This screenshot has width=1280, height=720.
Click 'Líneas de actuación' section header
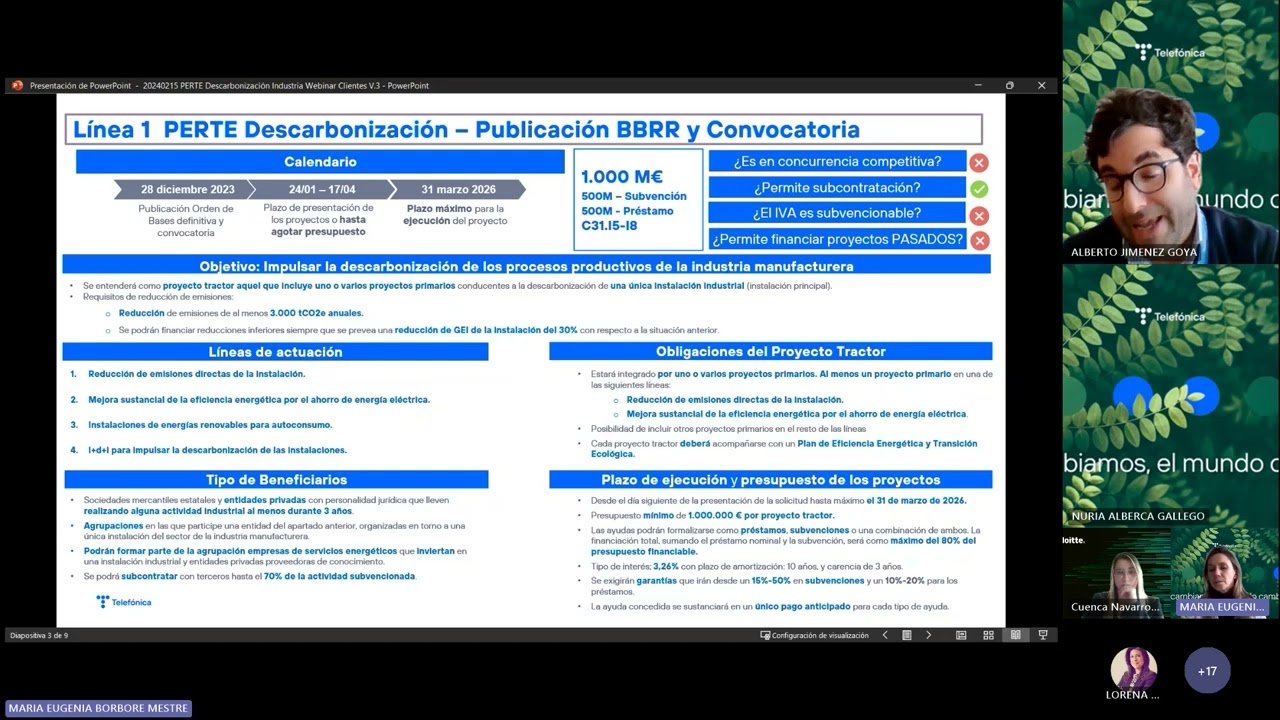pos(275,352)
